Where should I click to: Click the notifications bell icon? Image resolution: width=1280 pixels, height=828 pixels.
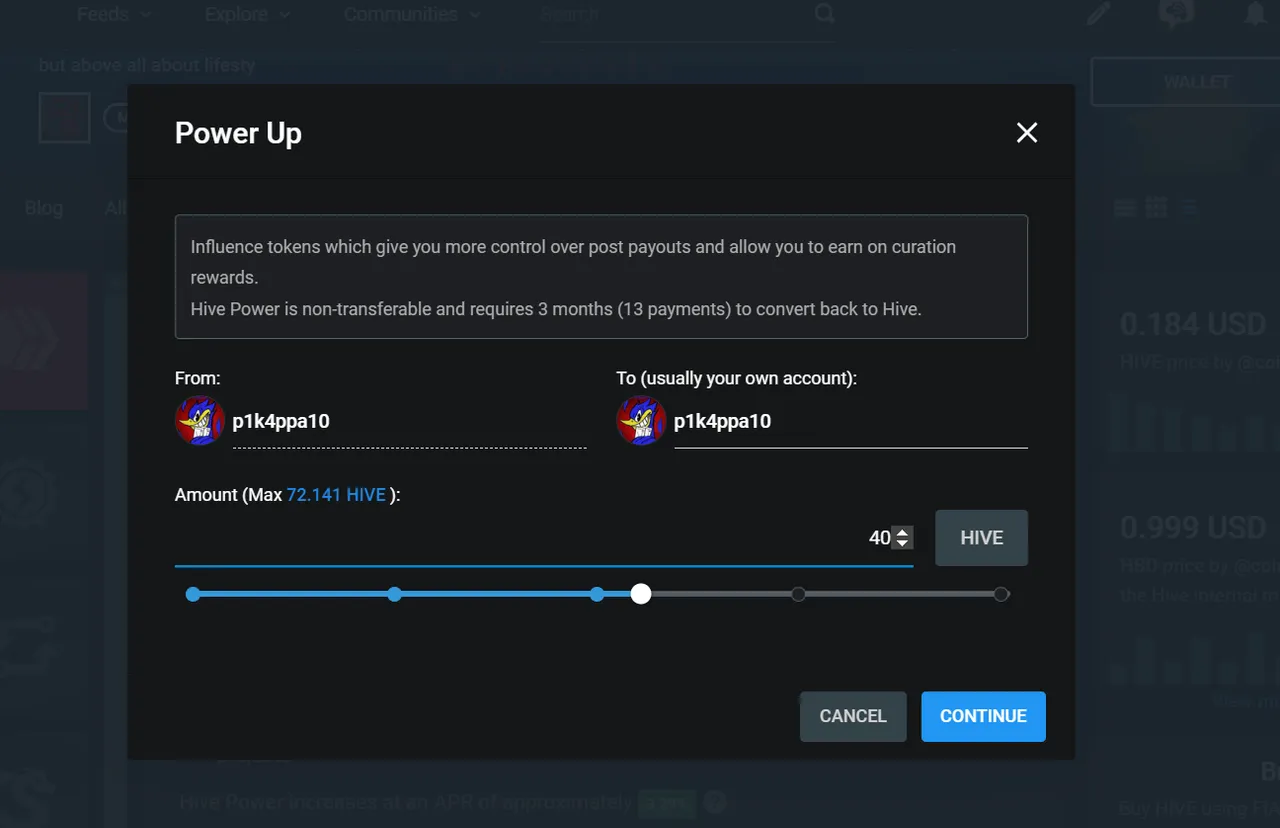(1255, 14)
